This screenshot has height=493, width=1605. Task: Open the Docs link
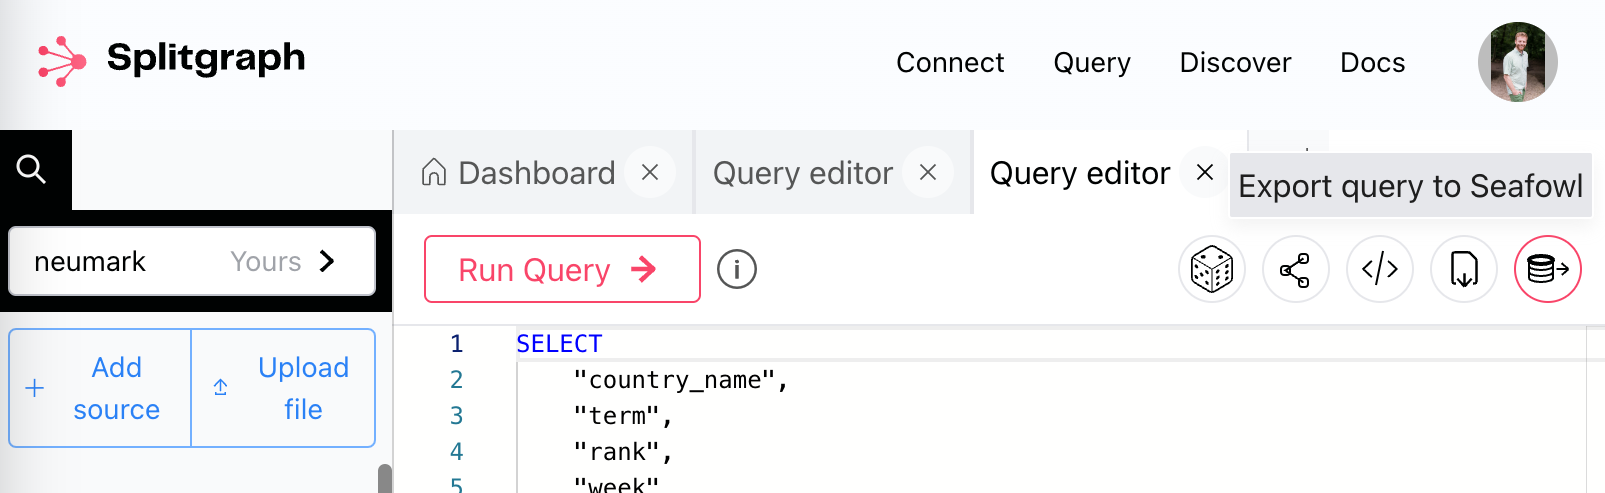tap(1373, 62)
